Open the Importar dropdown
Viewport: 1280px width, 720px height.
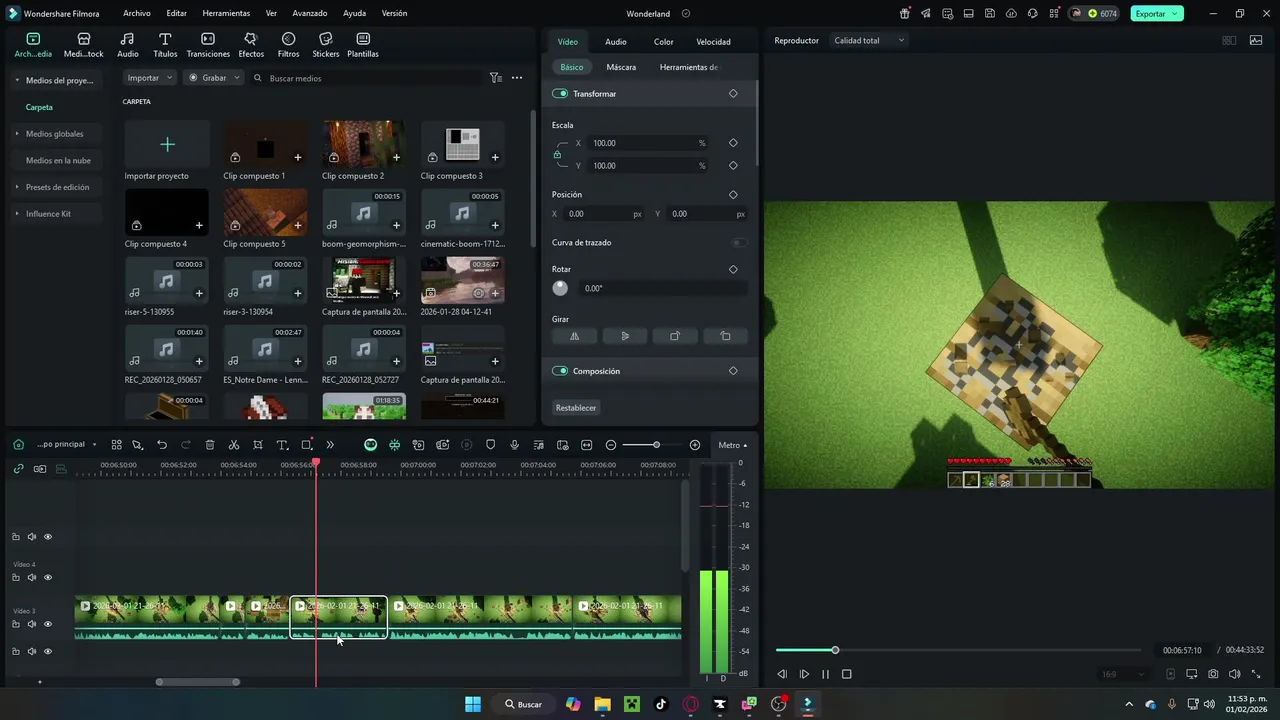pyautogui.click(x=150, y=78)
